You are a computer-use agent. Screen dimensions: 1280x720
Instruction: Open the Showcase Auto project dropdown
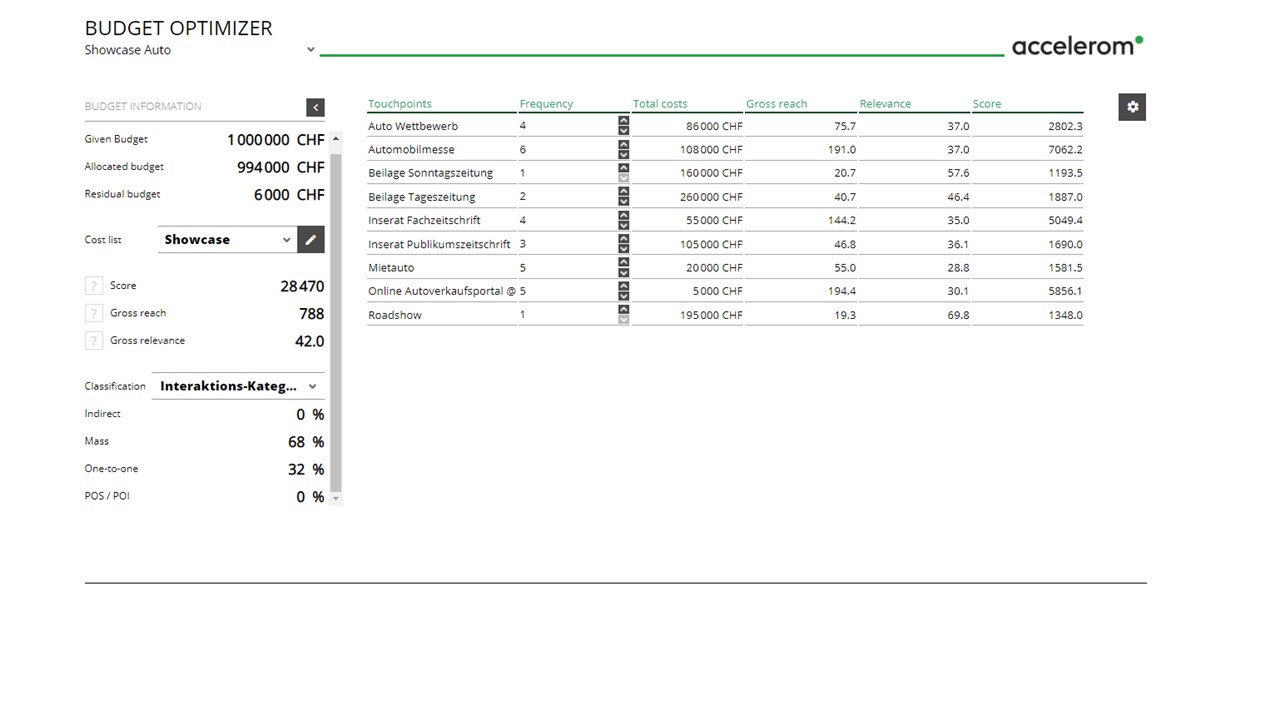[x=311, y=50]
